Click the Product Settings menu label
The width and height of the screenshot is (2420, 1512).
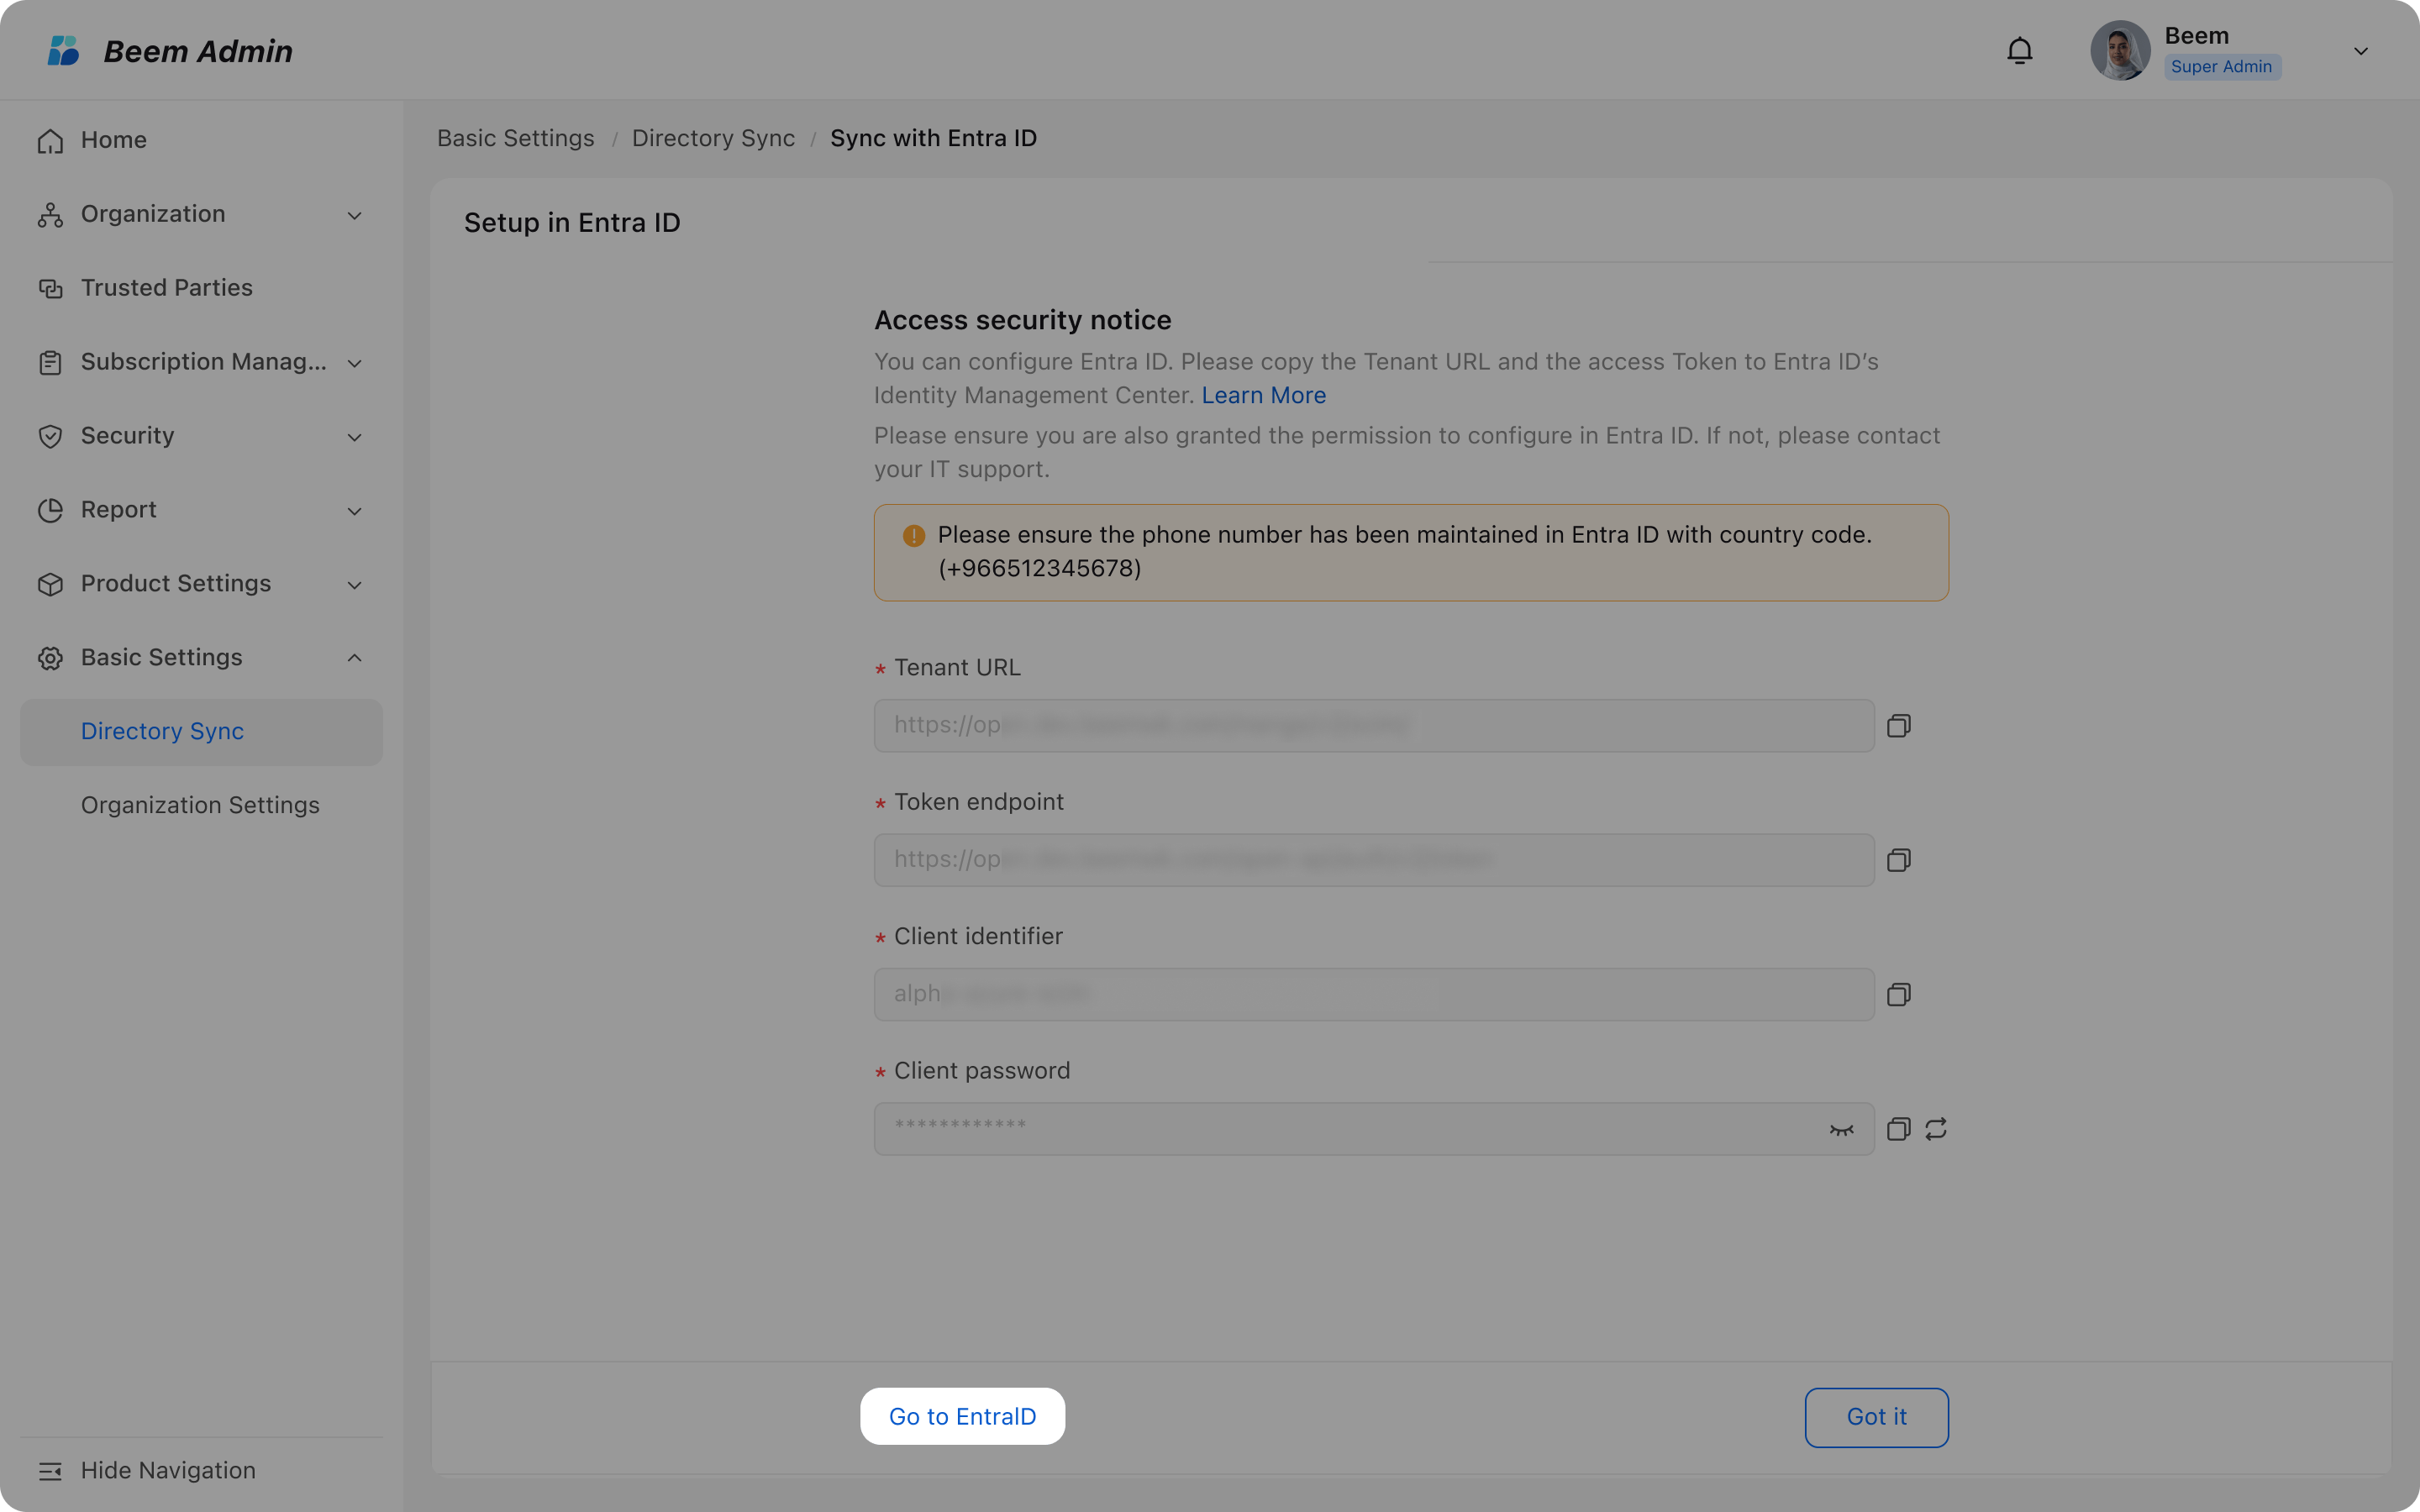pos(176,584)
